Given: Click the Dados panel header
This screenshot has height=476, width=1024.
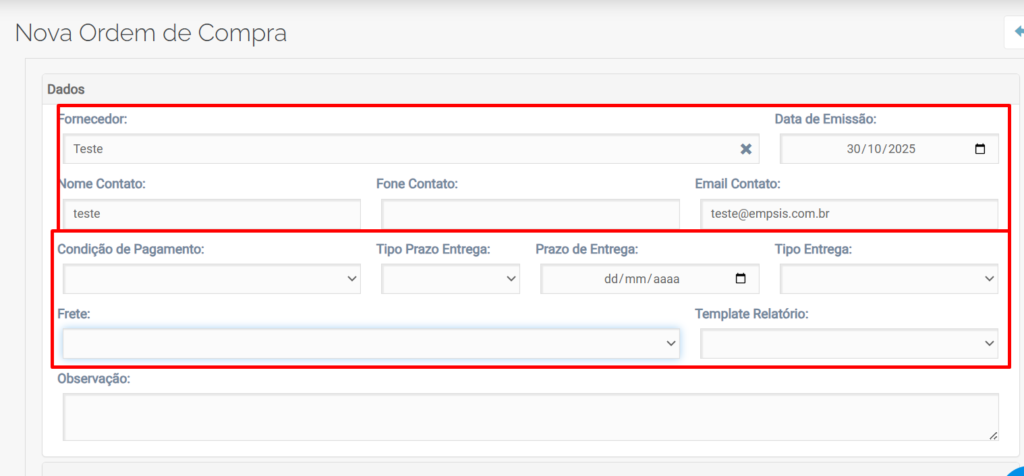Looking at the screenshot, I should click(66, 89).
